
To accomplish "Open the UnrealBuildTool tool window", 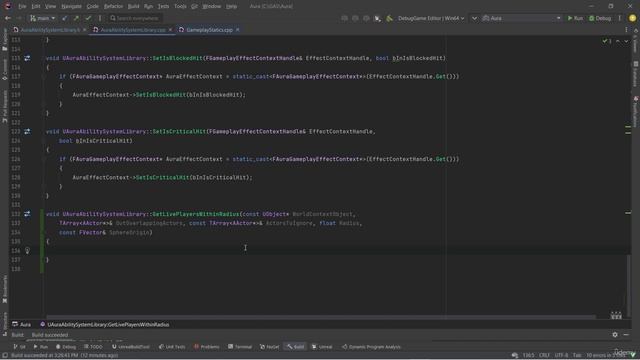I will [x=131, y=347].
